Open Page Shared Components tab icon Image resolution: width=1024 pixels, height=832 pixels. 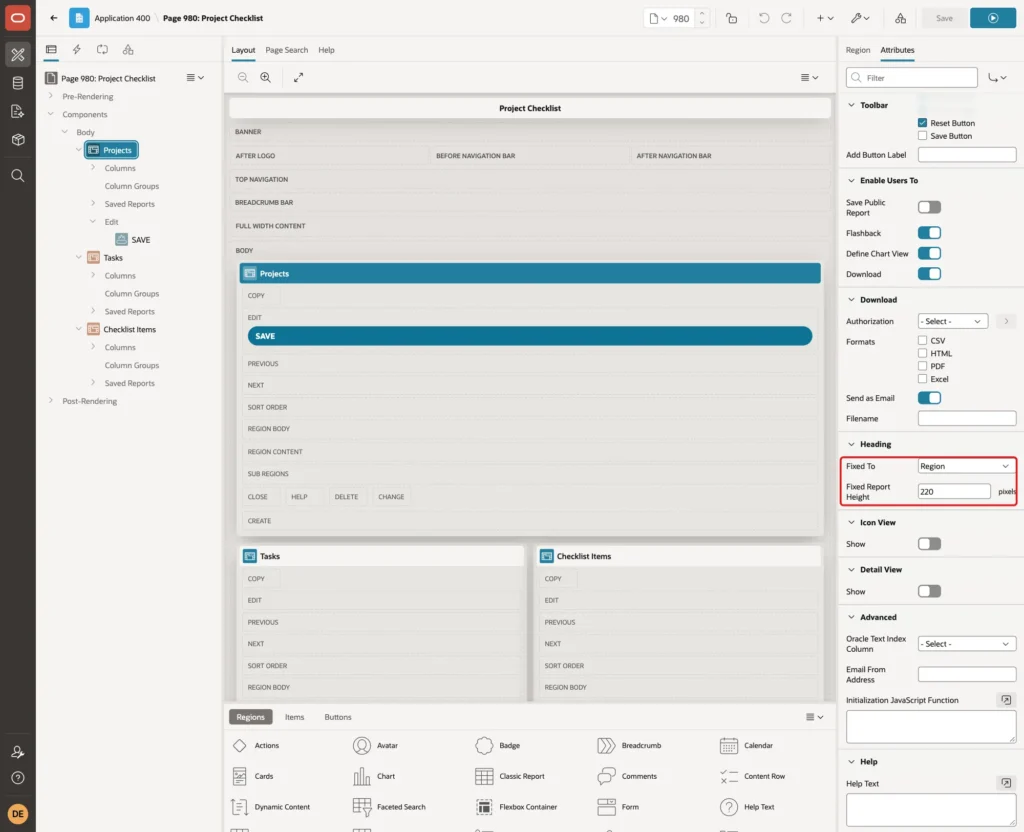[x=128, y=50]
